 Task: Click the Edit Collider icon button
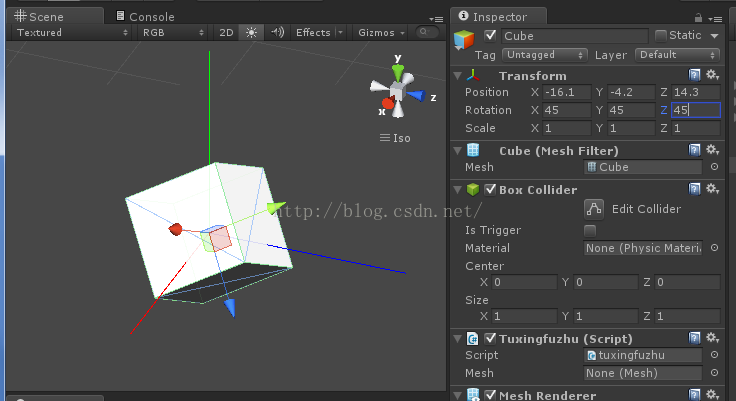[x=594, y=209]
